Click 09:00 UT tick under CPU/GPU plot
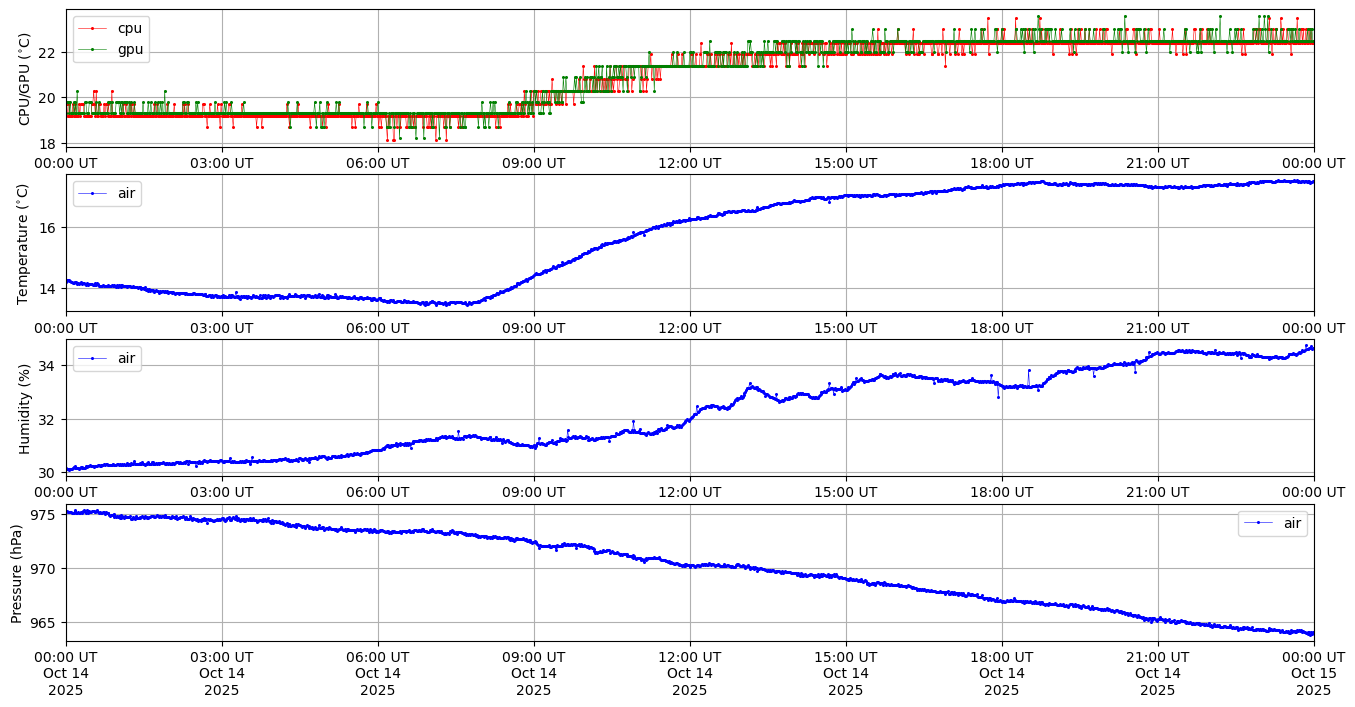This screenshot has width=1355, height=707. pyautogui.click(x=533, y=163)
